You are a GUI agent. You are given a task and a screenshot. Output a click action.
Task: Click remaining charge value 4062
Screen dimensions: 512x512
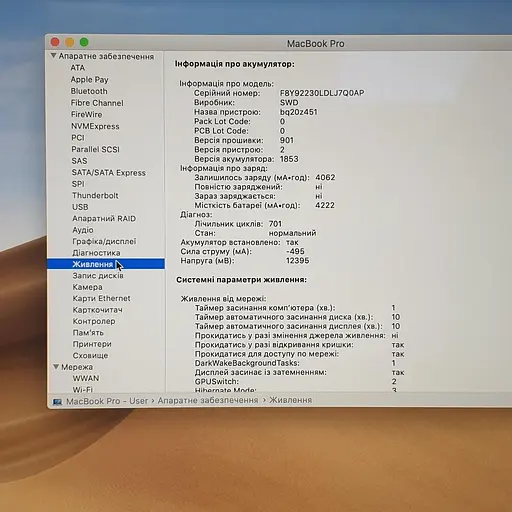click(325, 177)
